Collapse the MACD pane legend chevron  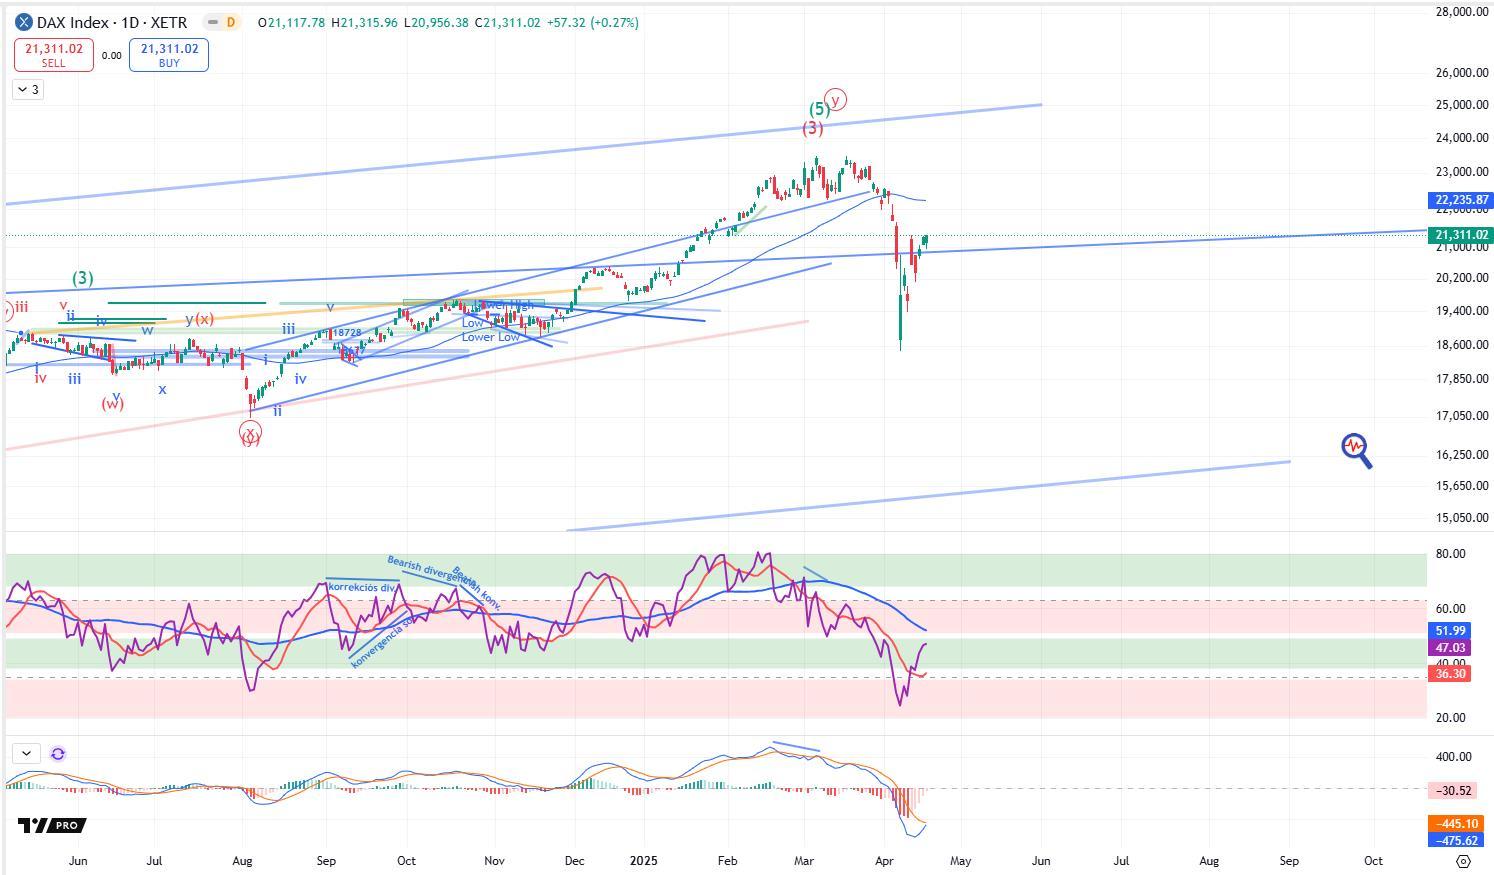[26, 753]
